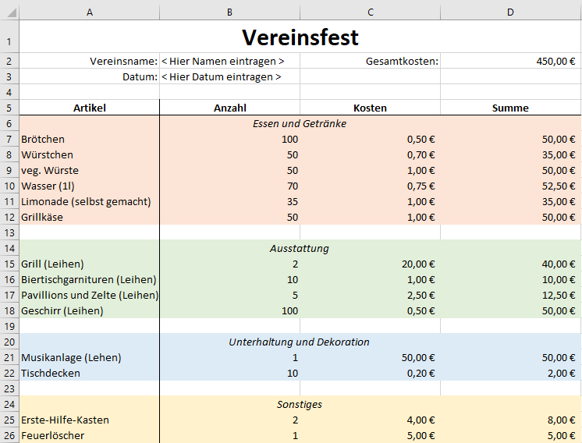This screenshot has height=443, width=582.
Task: Select row 13 header
Action: coord(9,233)
